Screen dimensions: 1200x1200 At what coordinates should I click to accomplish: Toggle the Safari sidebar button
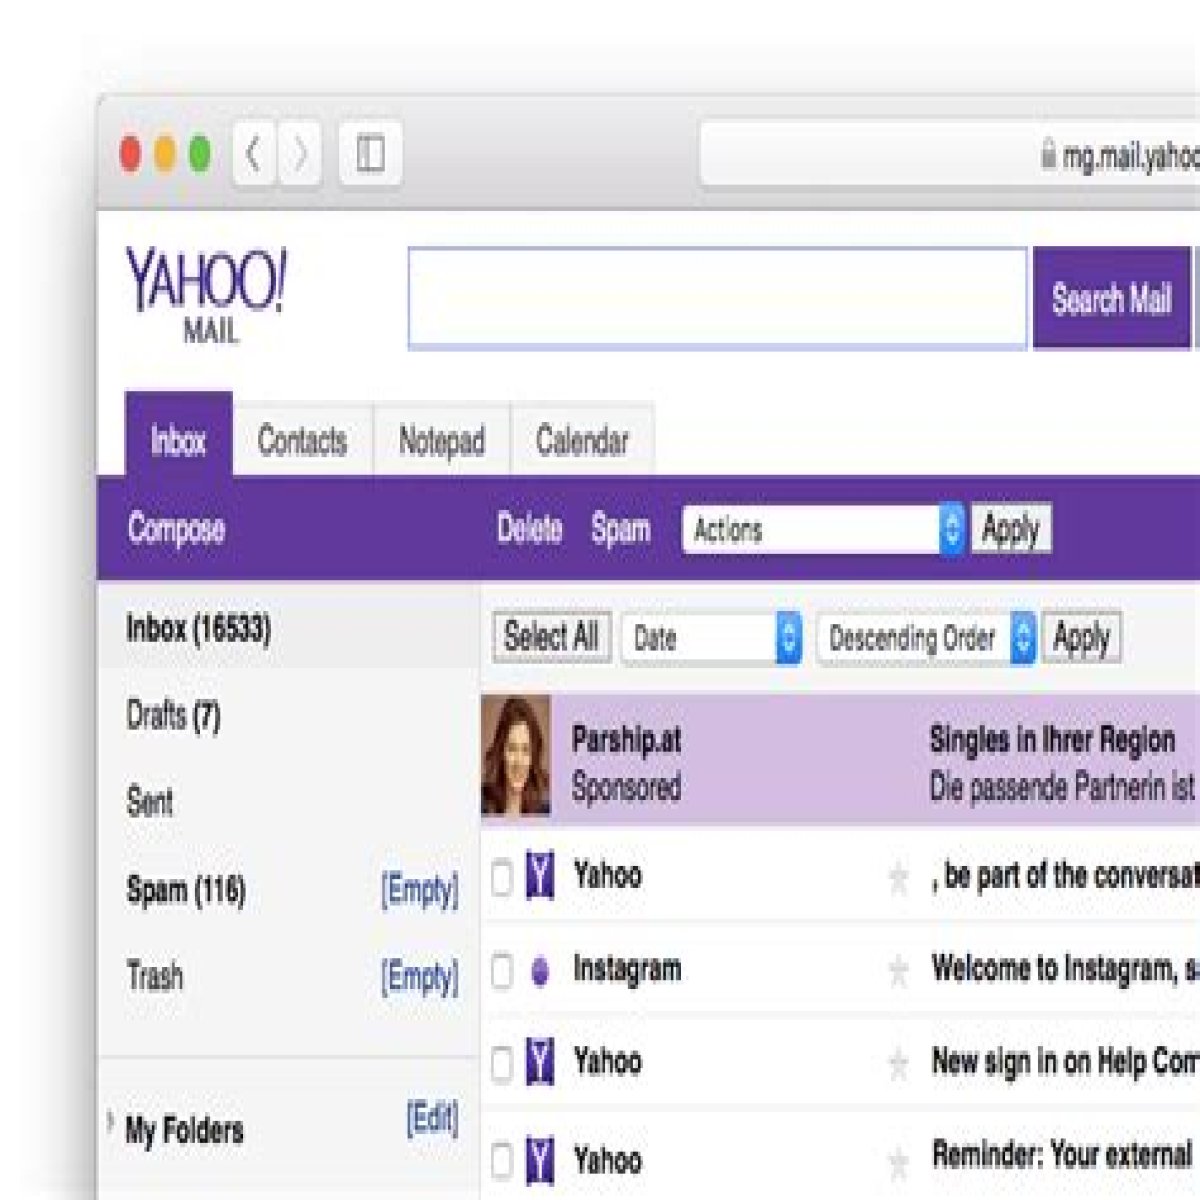370,154
